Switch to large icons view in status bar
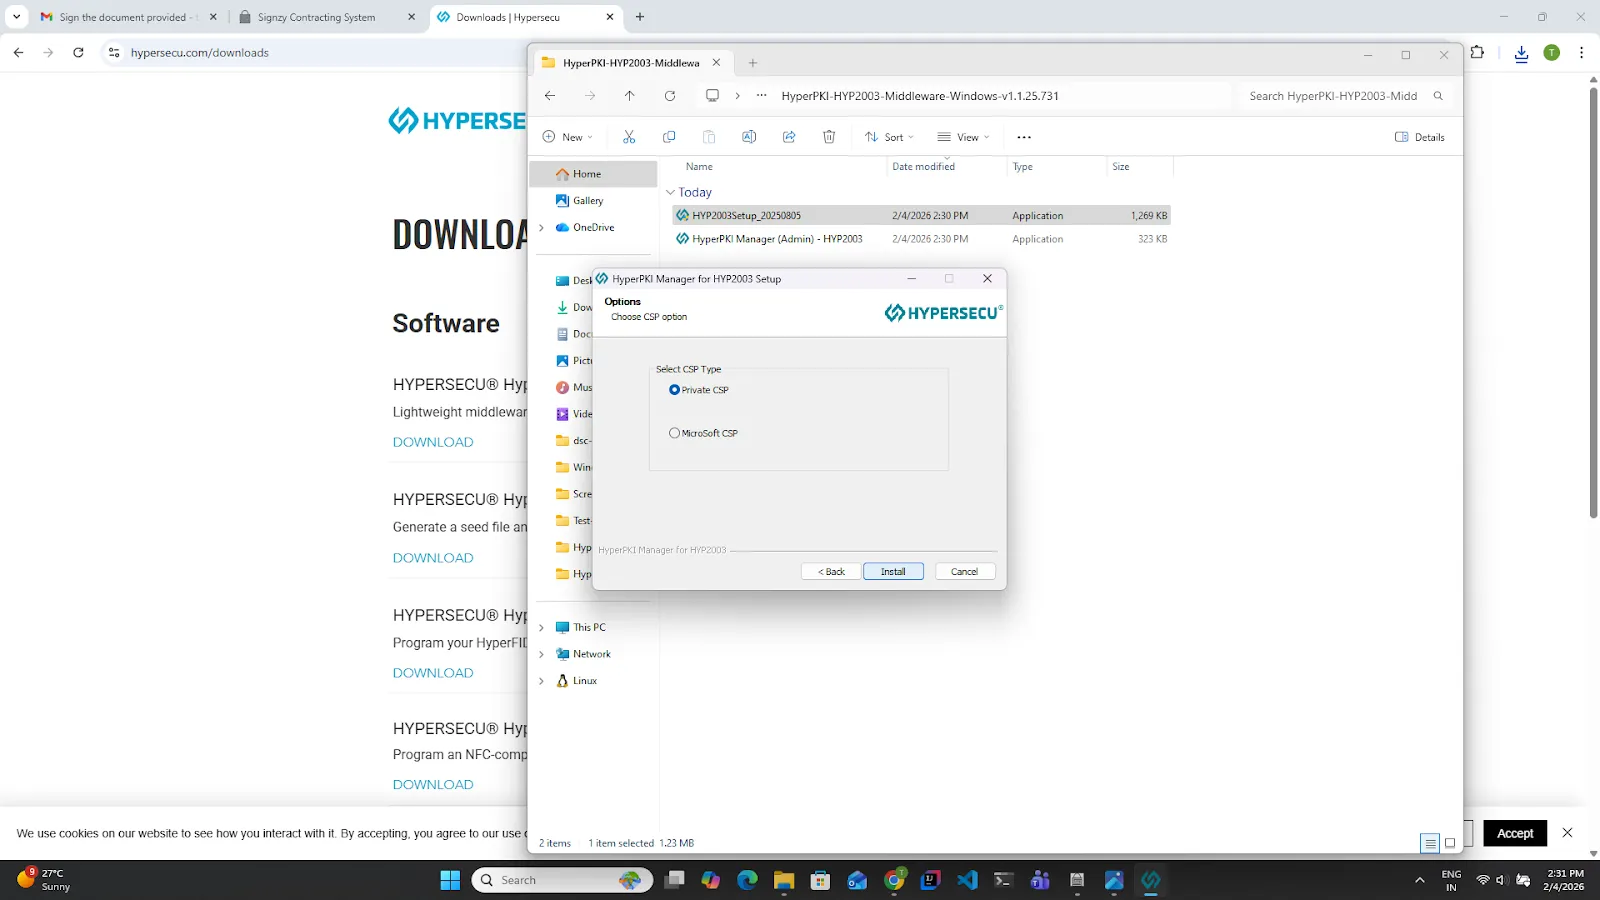 pos(1450,843)
